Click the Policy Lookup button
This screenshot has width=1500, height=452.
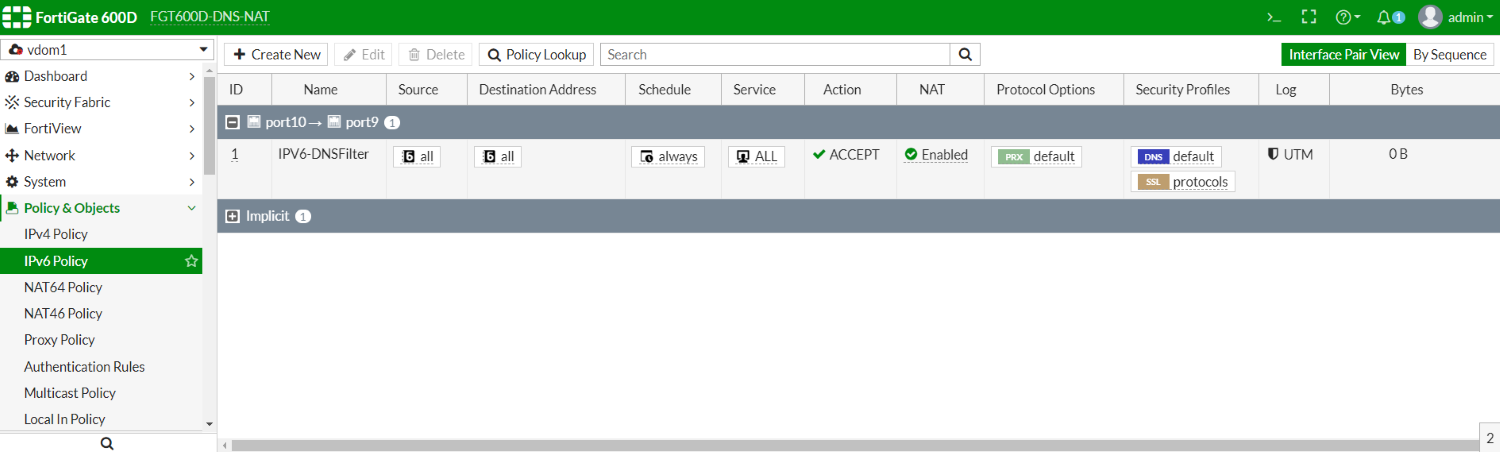(x=536, y=54)
